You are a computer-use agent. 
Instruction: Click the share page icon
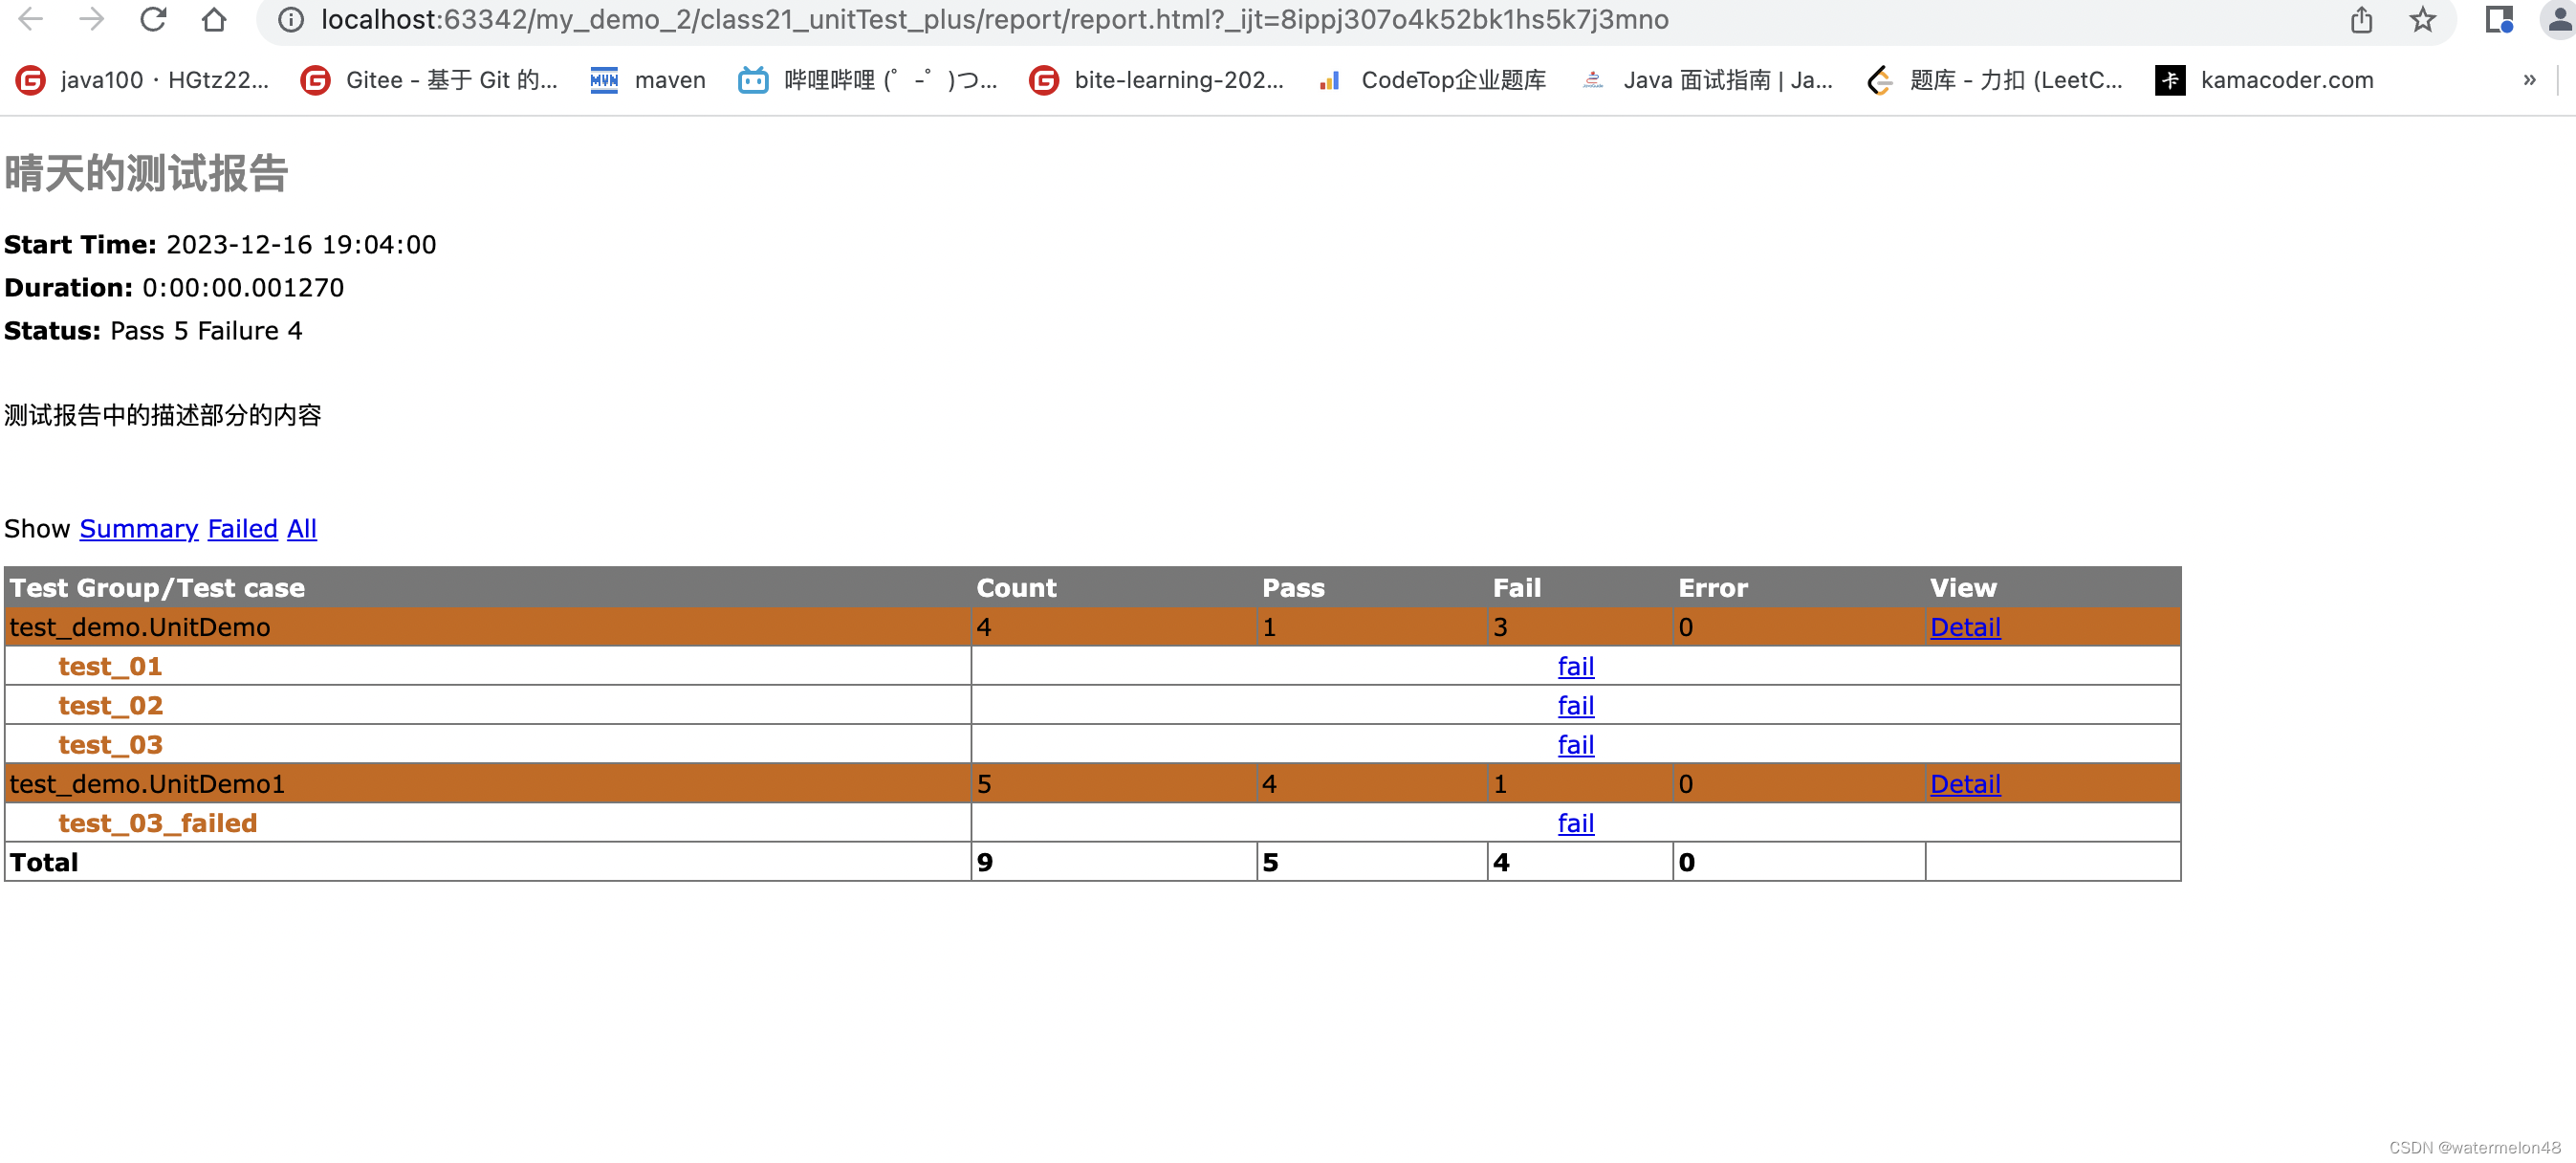tap(2361, 19)
